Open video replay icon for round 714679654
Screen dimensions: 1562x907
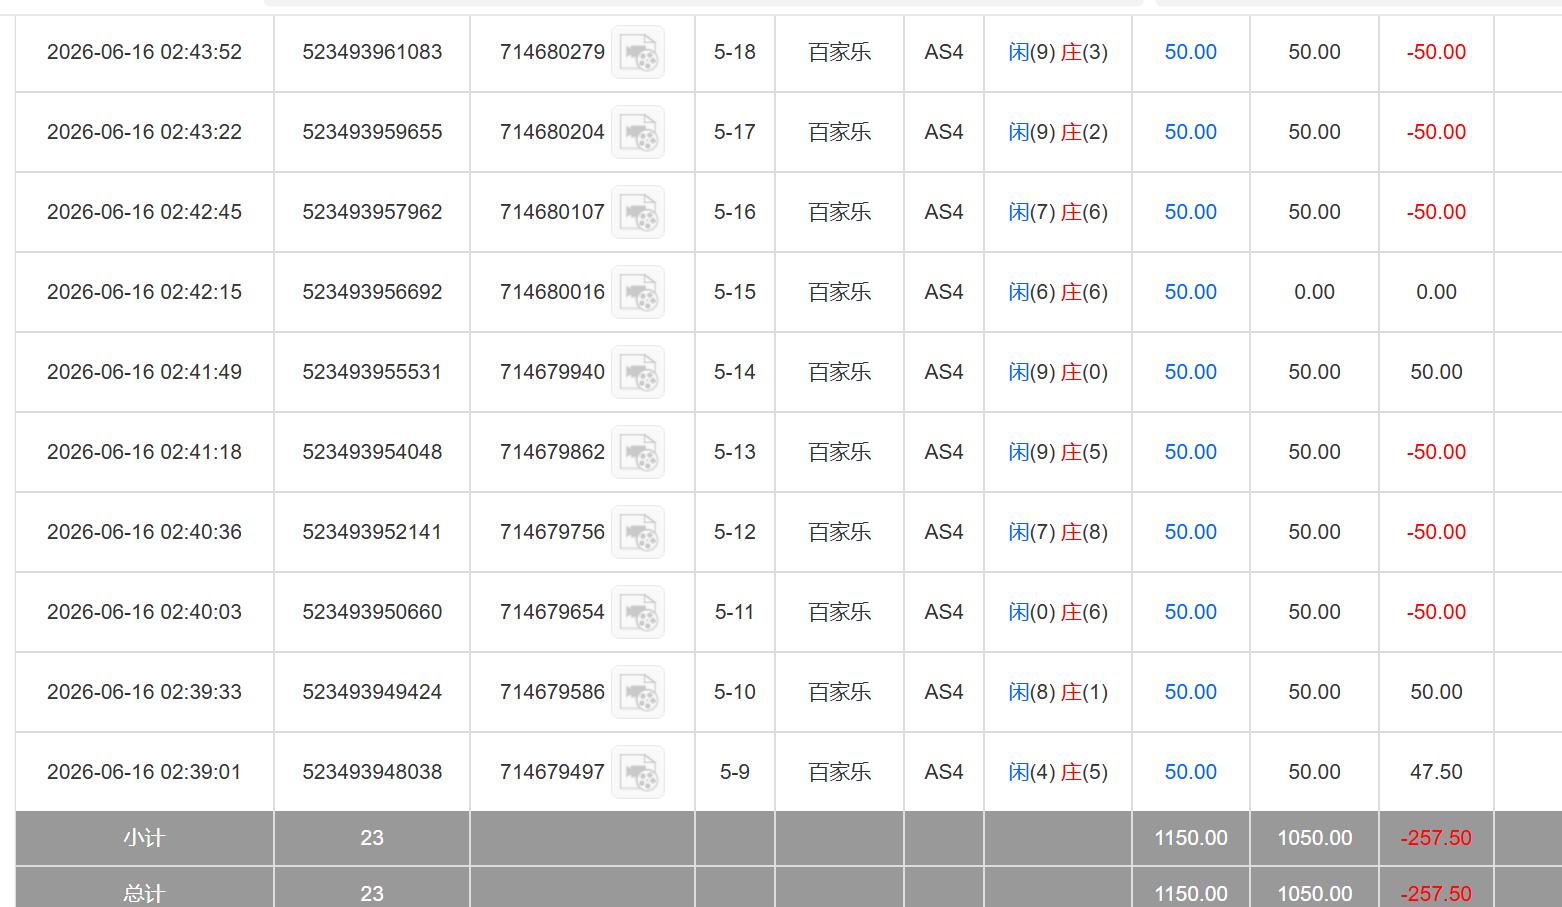click(x=638, y=612)
